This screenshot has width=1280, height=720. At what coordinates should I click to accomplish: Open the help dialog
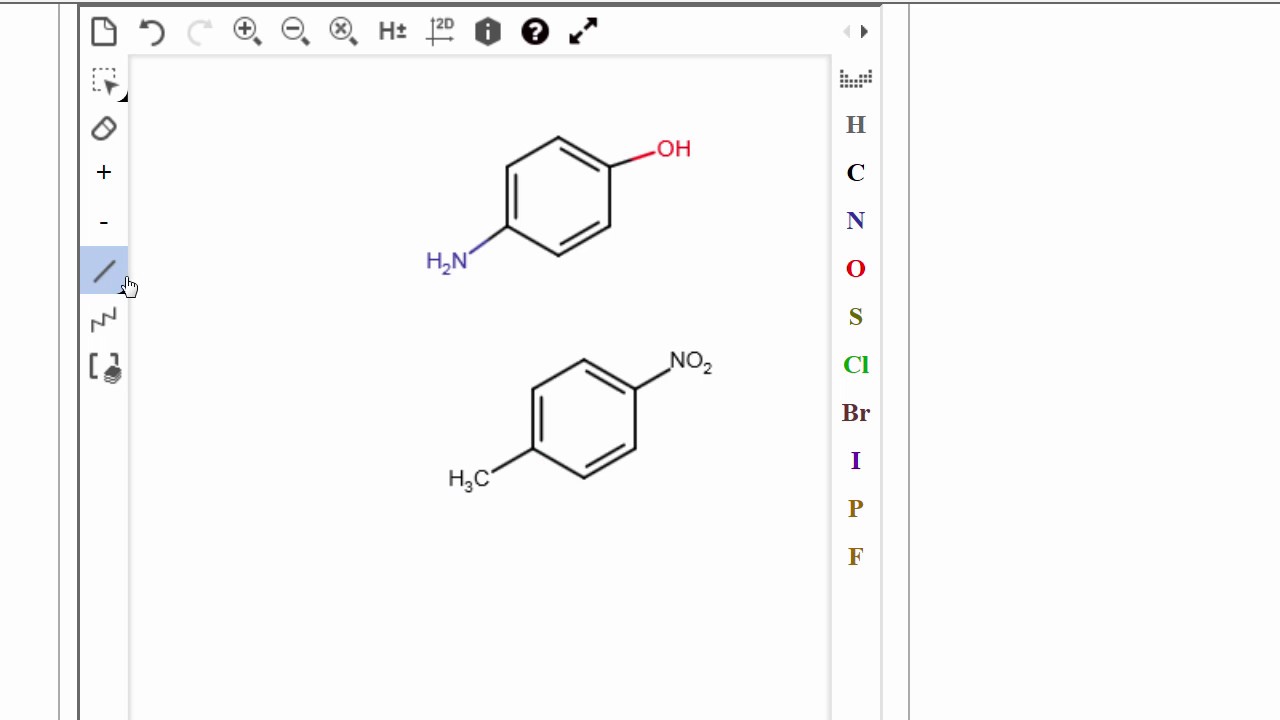[x=535, y=31]
